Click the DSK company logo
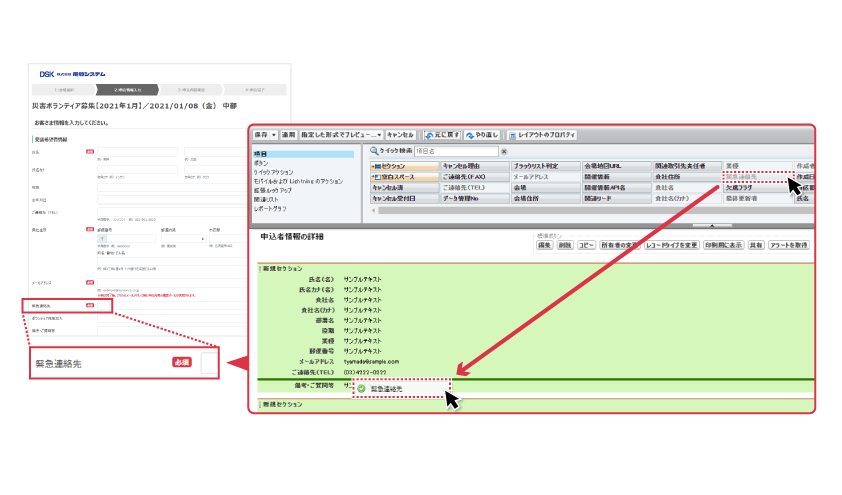 coord(48,73)
